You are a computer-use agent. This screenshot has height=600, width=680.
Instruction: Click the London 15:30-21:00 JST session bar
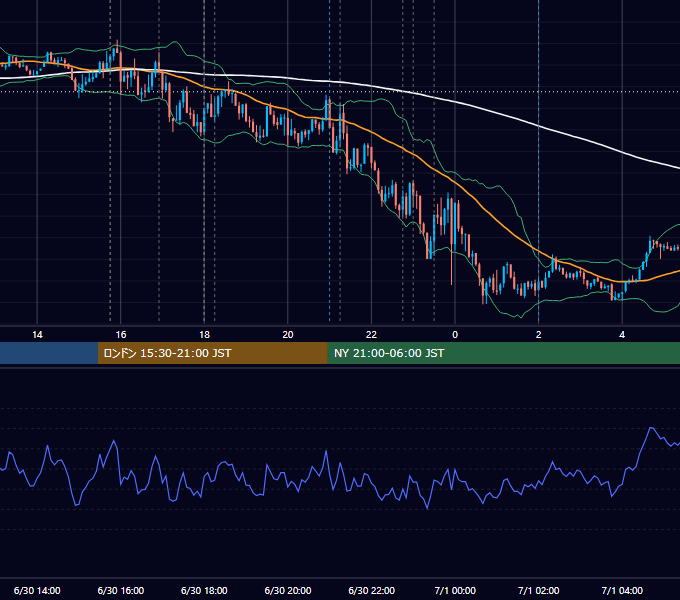point(212,353)
